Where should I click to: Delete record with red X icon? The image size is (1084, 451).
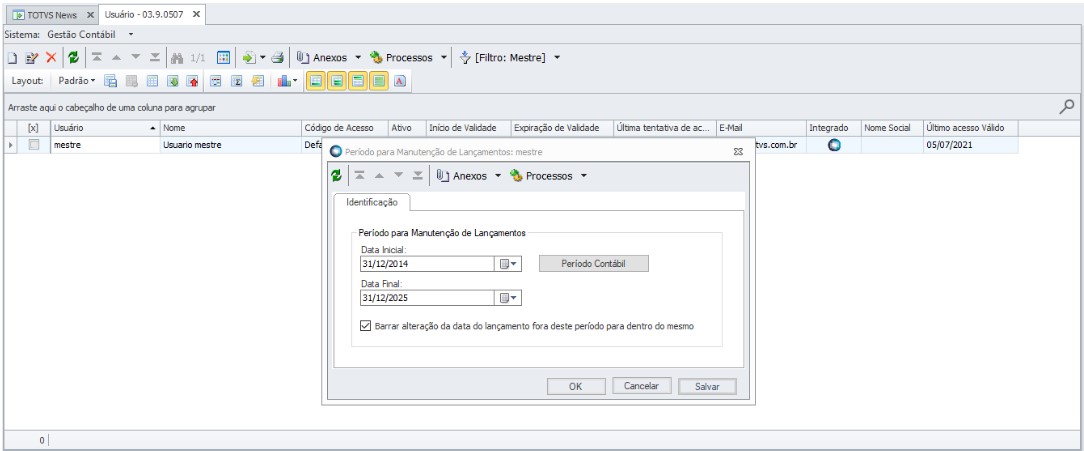[50, 58]
